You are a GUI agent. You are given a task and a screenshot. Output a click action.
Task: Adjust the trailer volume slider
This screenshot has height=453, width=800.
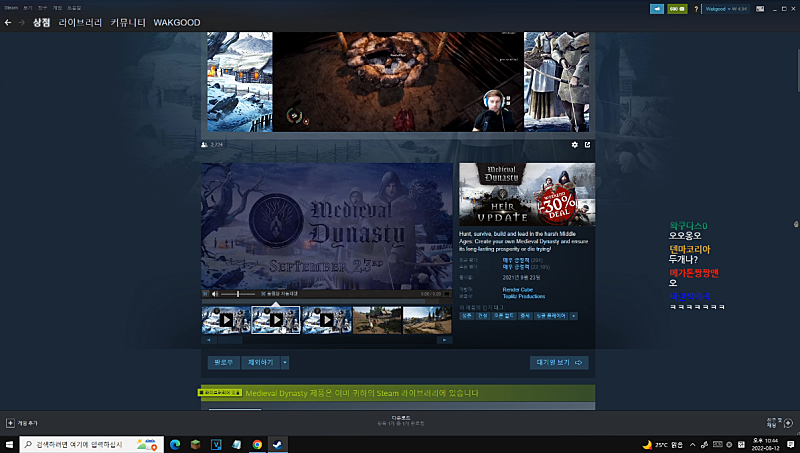click(x=238, y=294)
